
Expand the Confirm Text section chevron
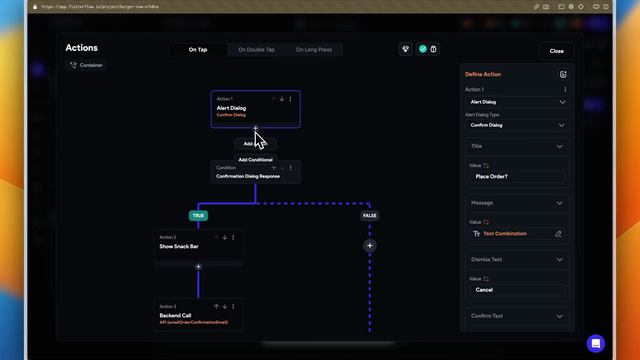coord(560,316)
